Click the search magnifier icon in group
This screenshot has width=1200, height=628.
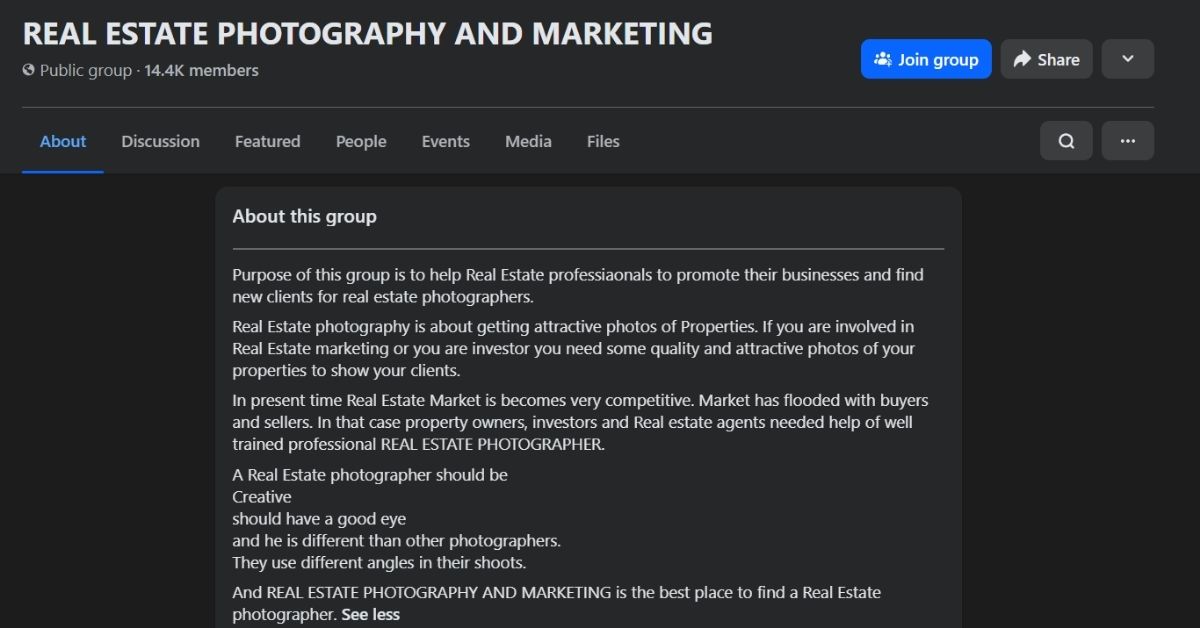(x=1066, y=141)
